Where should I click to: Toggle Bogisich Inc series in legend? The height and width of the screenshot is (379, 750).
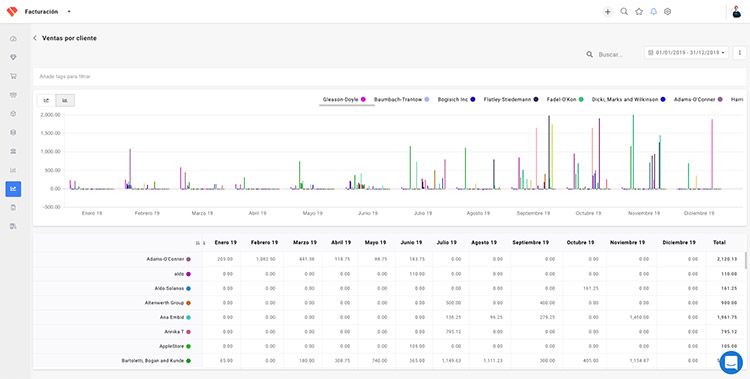tap(456, 100)
